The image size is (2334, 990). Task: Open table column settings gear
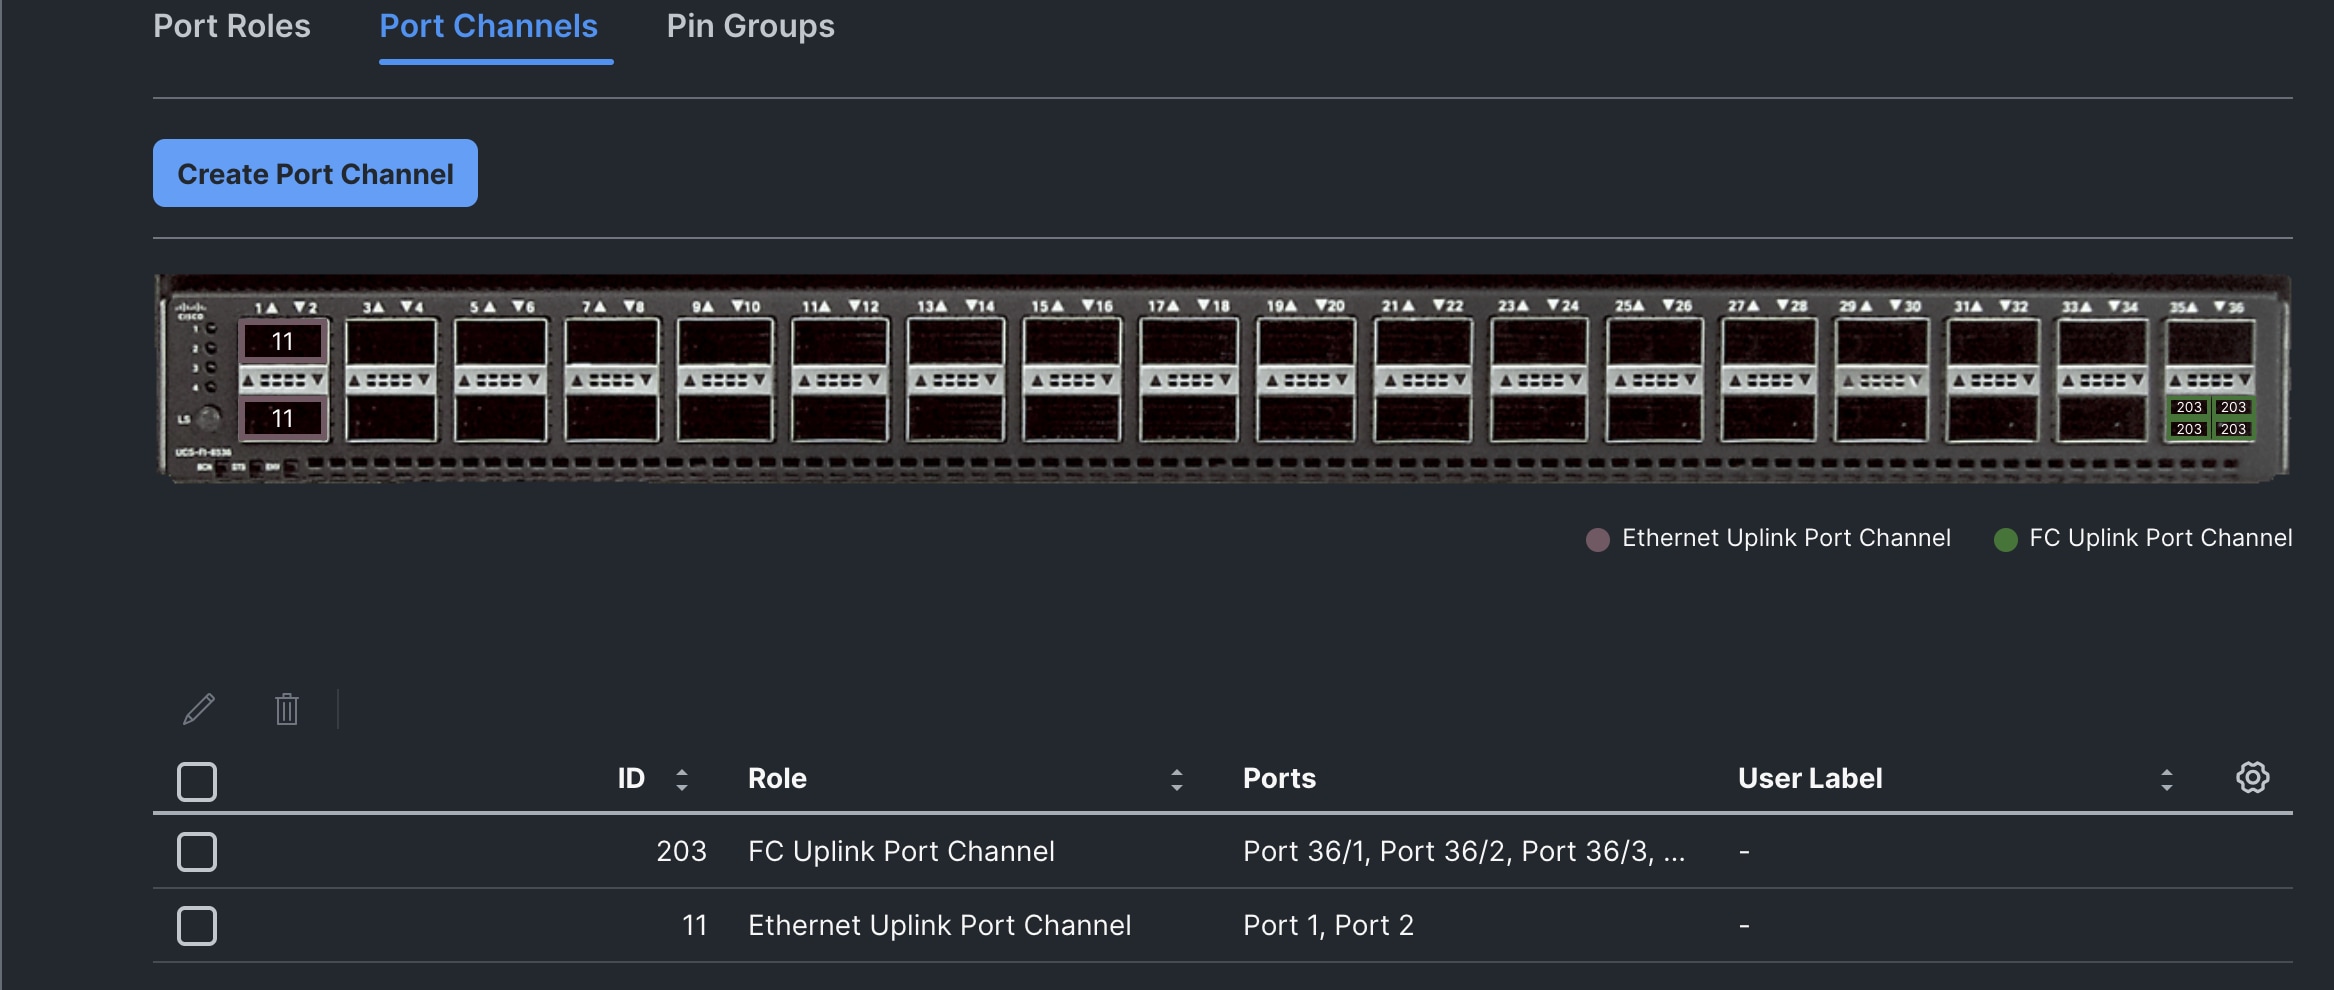[2253, 777]
